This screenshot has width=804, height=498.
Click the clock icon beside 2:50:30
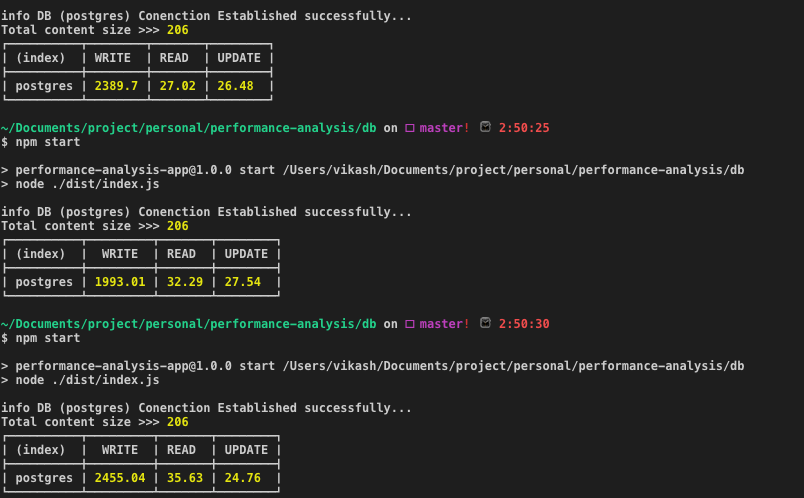click(485, 324)
